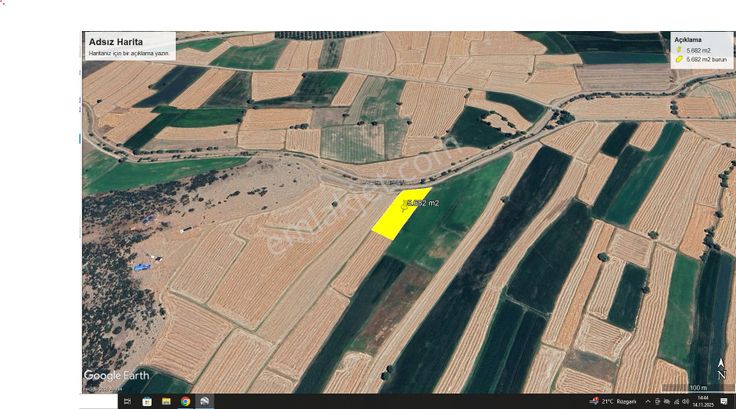Select the "5.682 m2 burun" legend entry
This screenshot has height=409, width=736.
click(704, 59)
